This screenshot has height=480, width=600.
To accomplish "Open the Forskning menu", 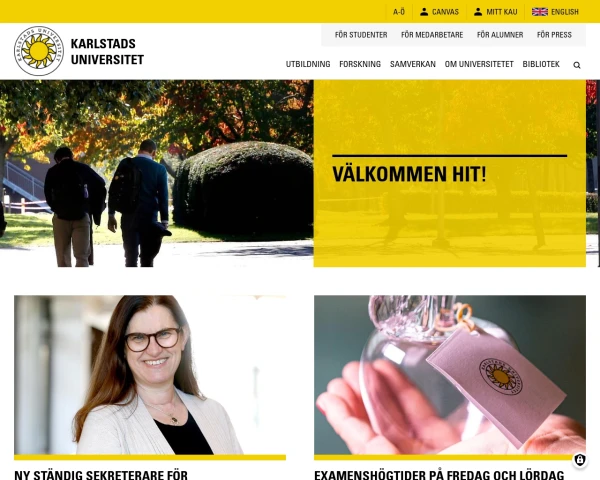I will click(360, 64).
